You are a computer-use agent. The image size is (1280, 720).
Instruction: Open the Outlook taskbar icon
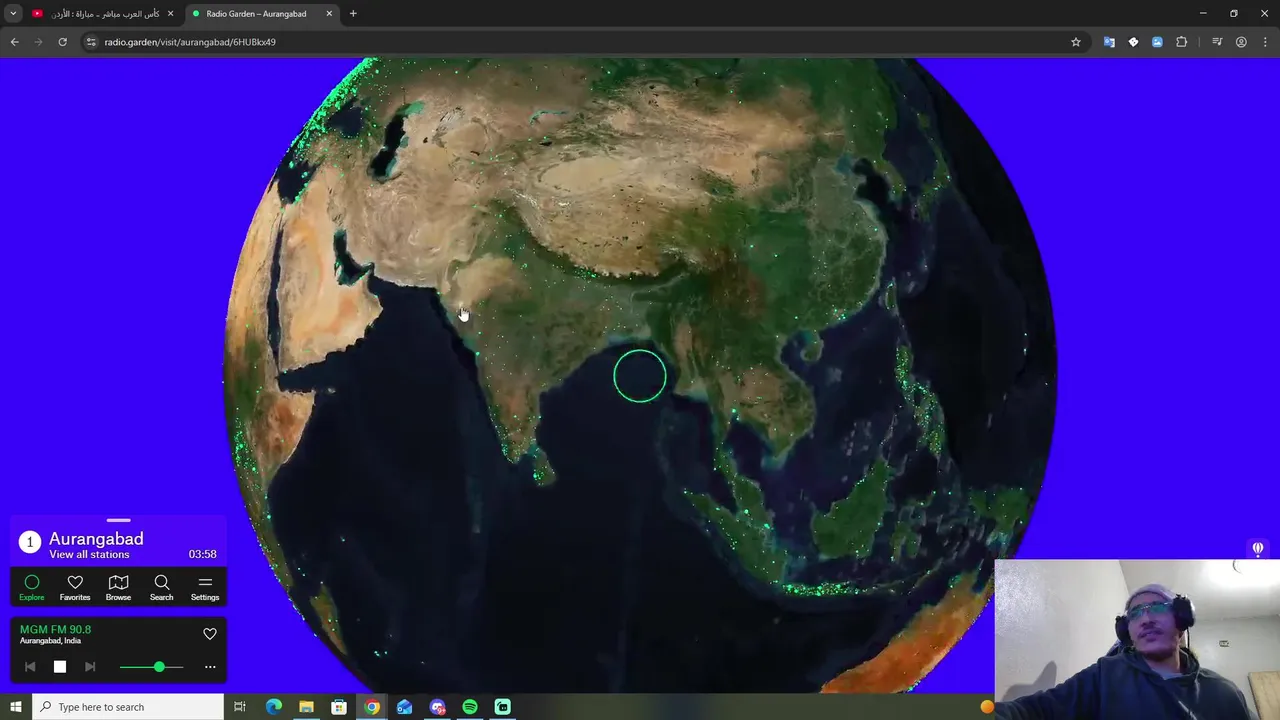(x=404, y=707)
